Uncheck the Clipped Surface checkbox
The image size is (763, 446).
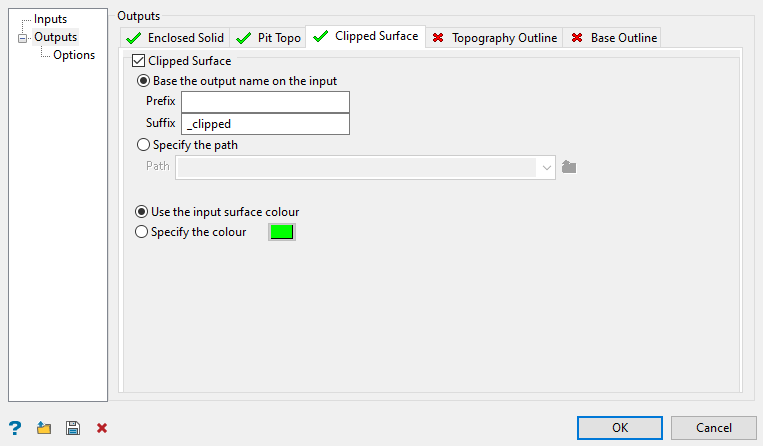140,62
